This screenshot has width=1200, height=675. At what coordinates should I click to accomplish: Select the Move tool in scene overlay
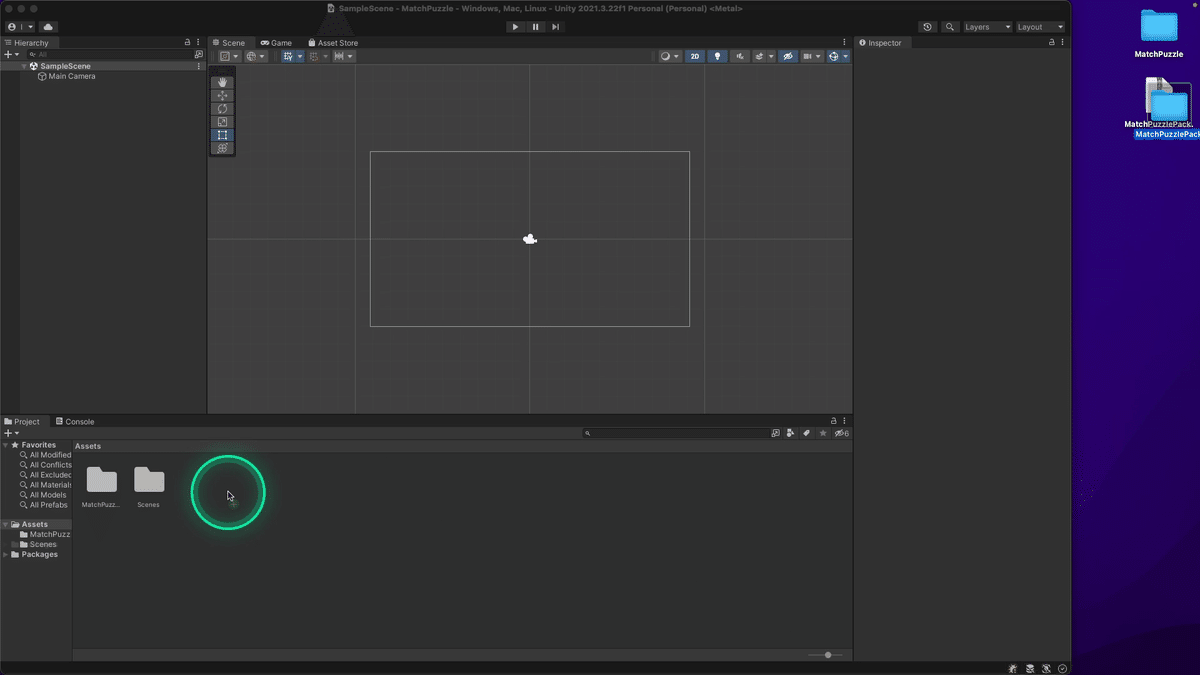pyautogui.click(x=223, y=96)
